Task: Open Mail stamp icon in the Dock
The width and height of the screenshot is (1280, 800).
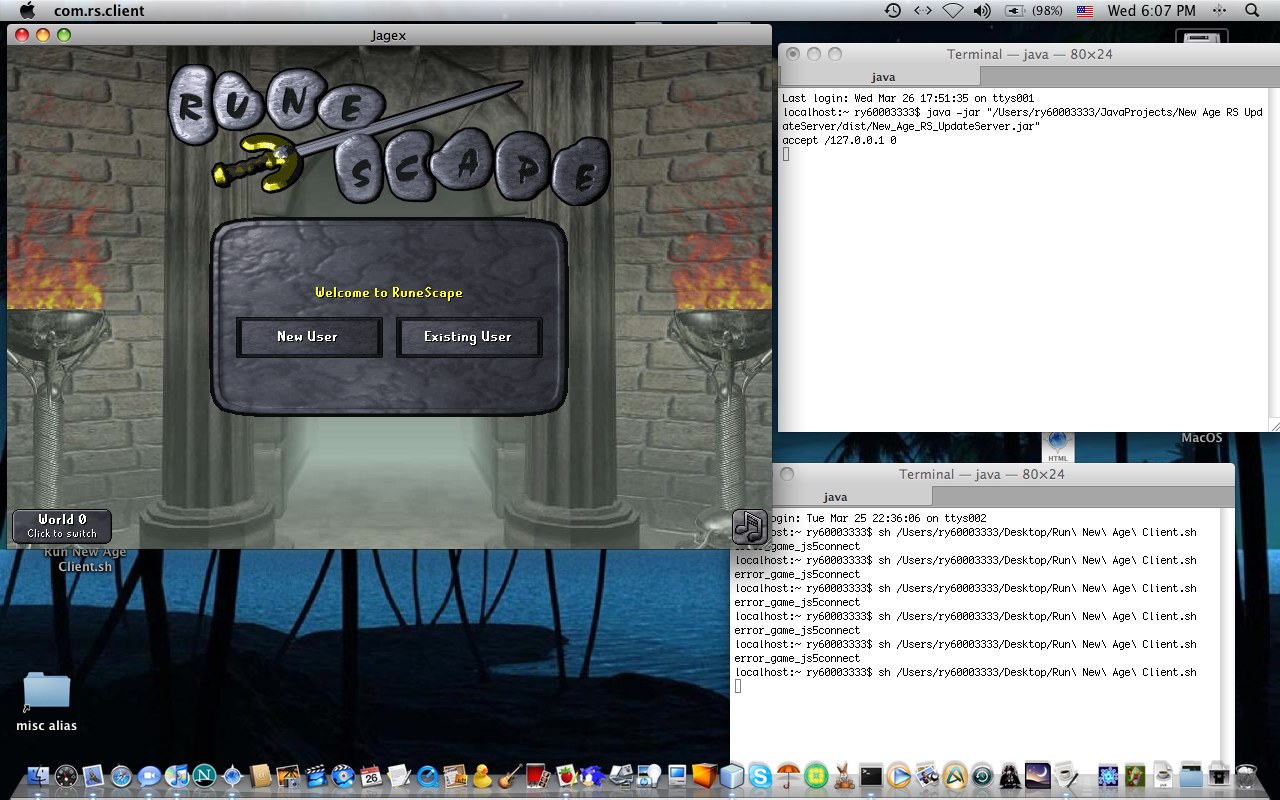Action: (x=93, y=775)
